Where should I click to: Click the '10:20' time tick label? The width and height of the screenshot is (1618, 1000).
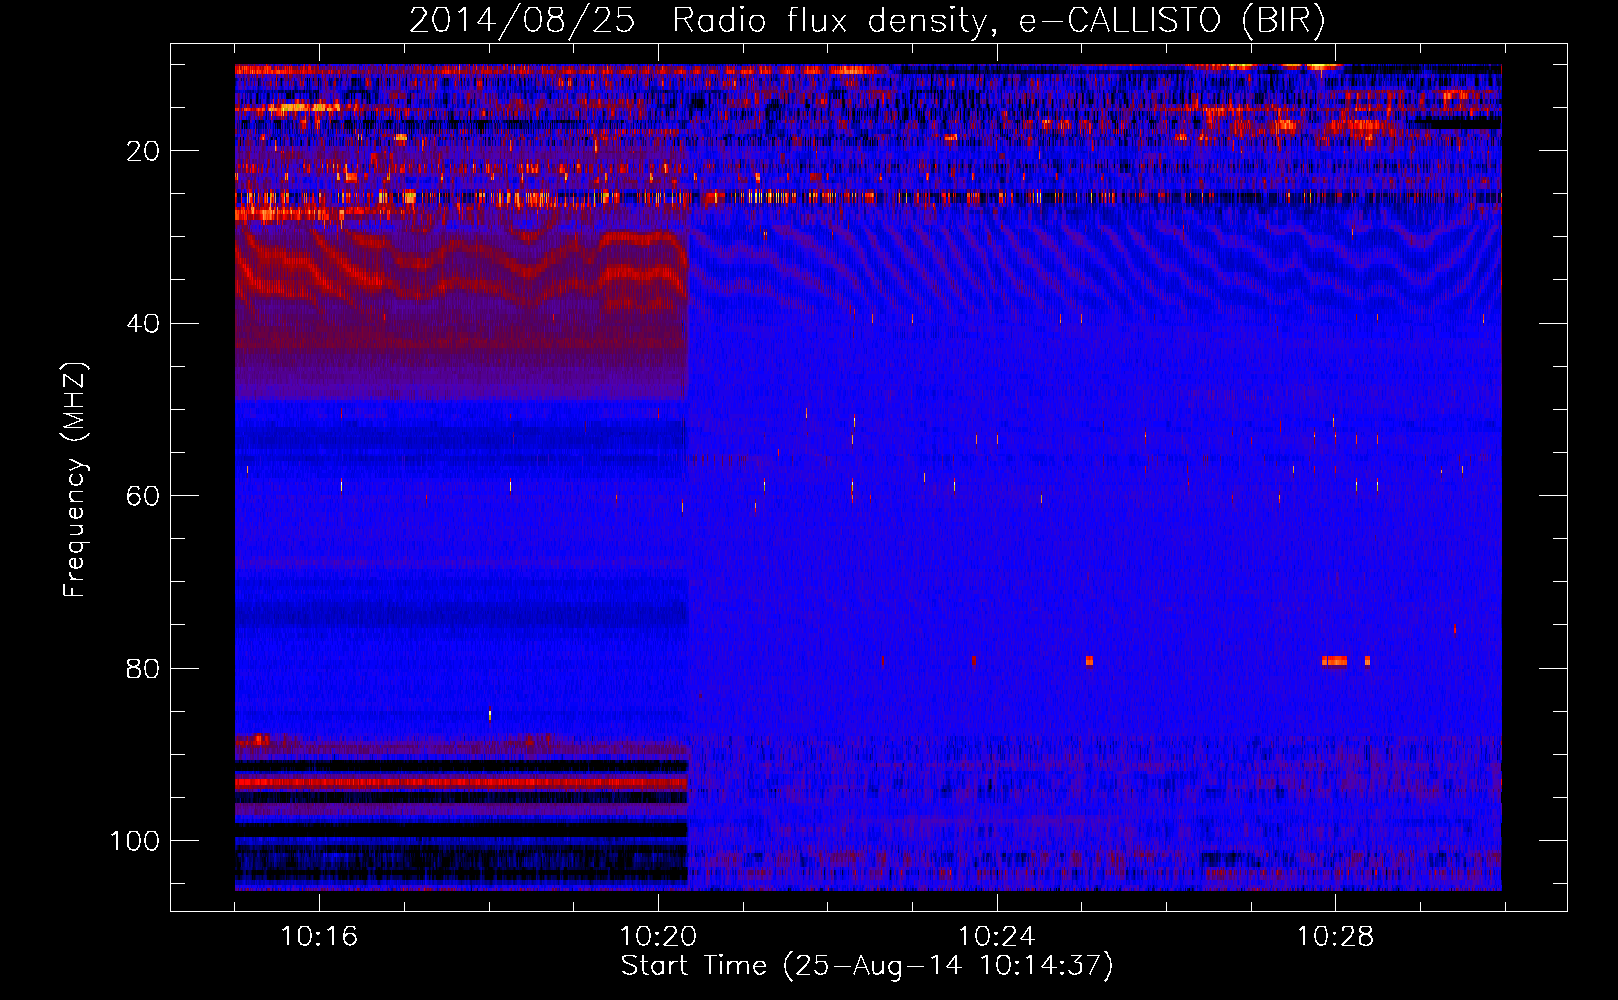tap(658, 937)
